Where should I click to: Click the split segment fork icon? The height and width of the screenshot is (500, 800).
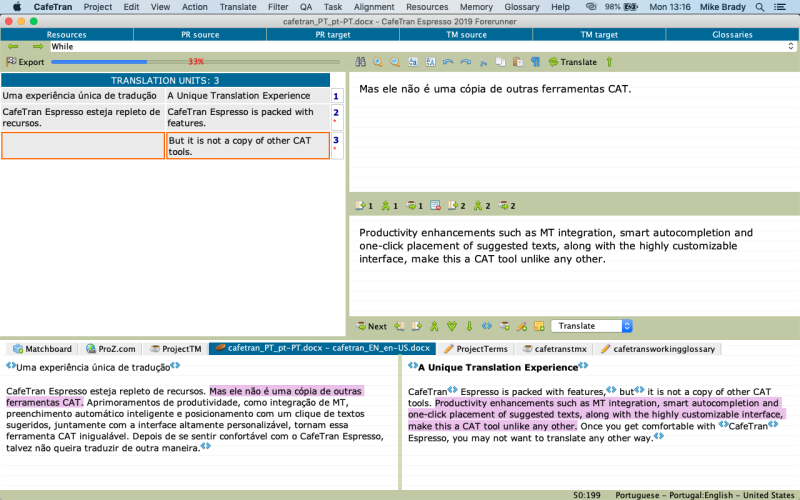click(x=452, y=326)
